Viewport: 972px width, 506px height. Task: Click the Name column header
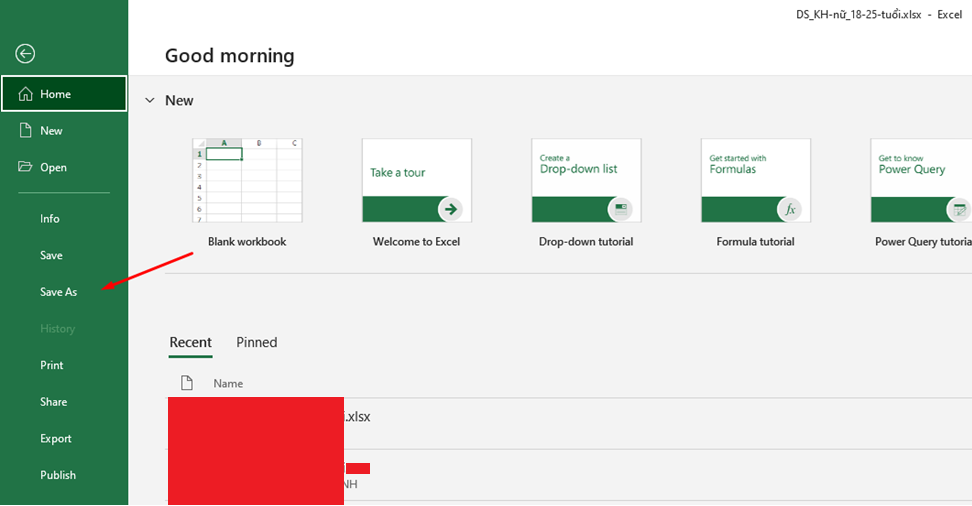228,383
